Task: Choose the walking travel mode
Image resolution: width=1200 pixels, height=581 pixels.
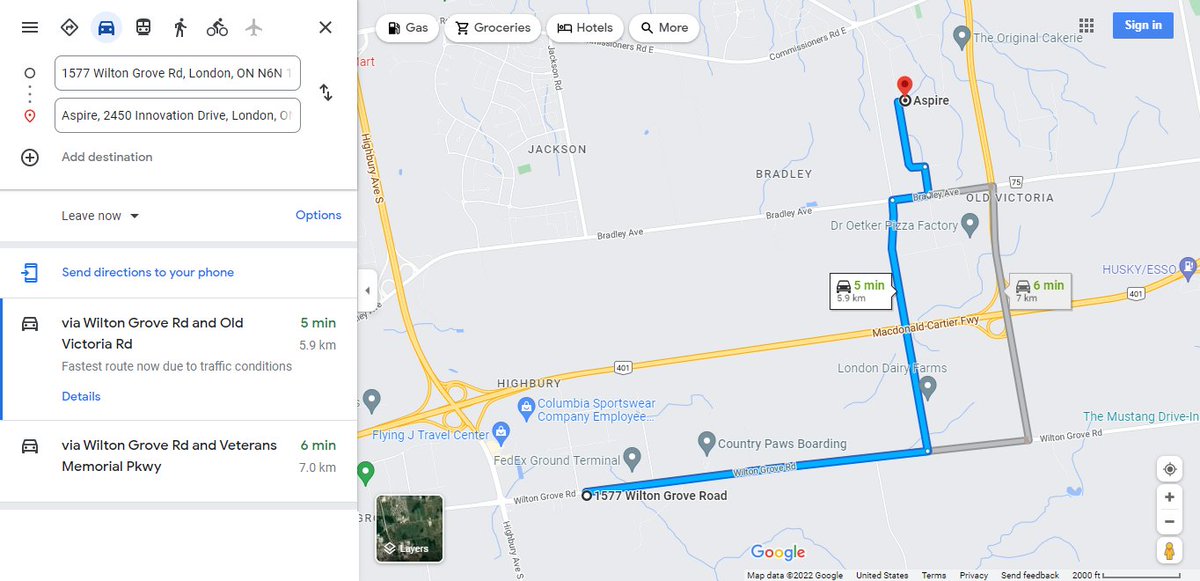Action: point(180,27)
